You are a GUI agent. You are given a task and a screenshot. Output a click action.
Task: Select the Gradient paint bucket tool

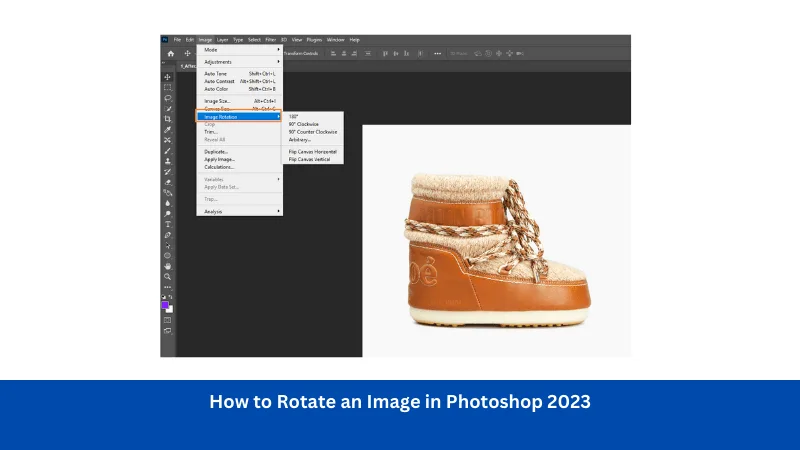pos(167,193)
